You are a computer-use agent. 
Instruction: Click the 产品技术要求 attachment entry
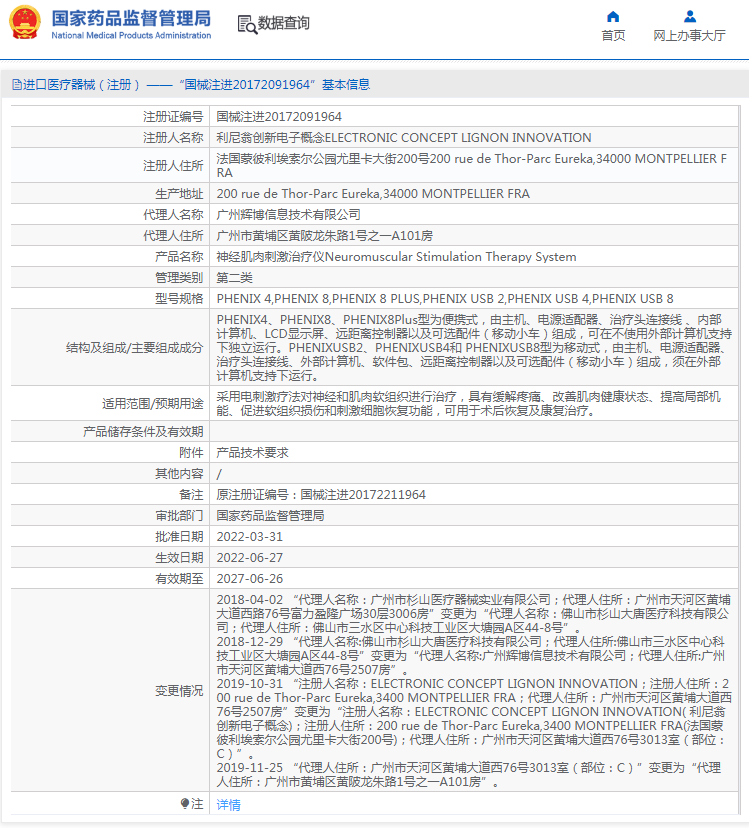[252, 452]
